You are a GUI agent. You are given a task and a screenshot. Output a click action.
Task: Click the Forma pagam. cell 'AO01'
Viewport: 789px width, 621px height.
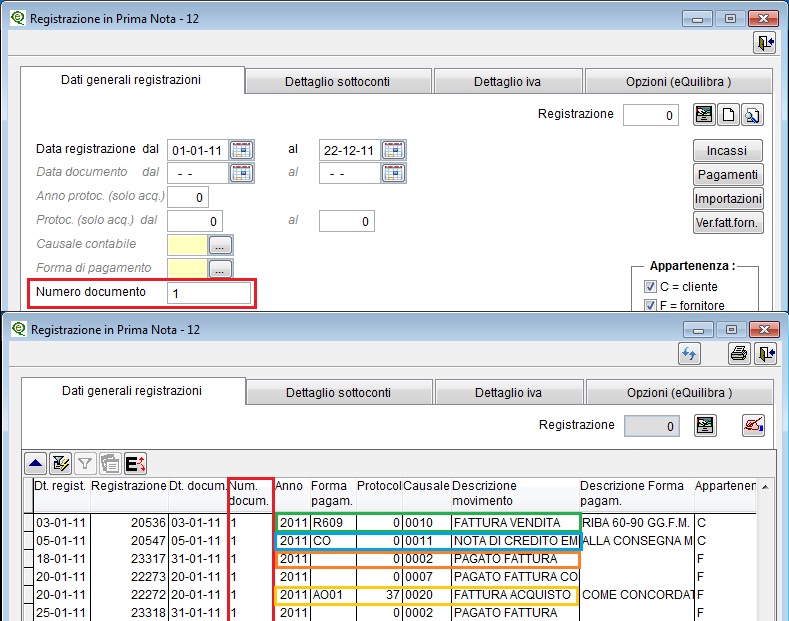pyautogui.click(x=333, y=595)
